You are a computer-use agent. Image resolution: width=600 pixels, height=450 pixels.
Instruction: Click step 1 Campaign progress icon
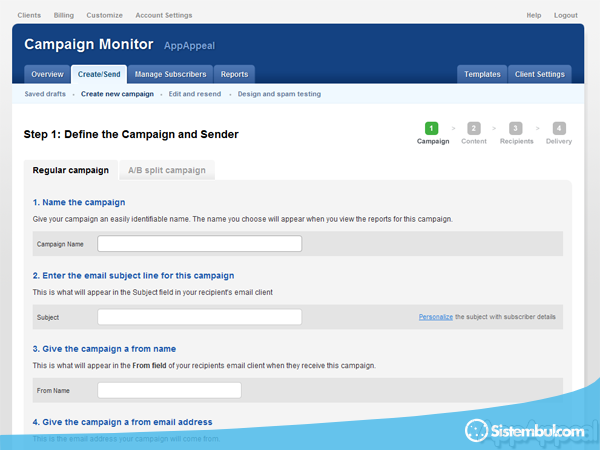pyautogui.click(x=432, y=128)
